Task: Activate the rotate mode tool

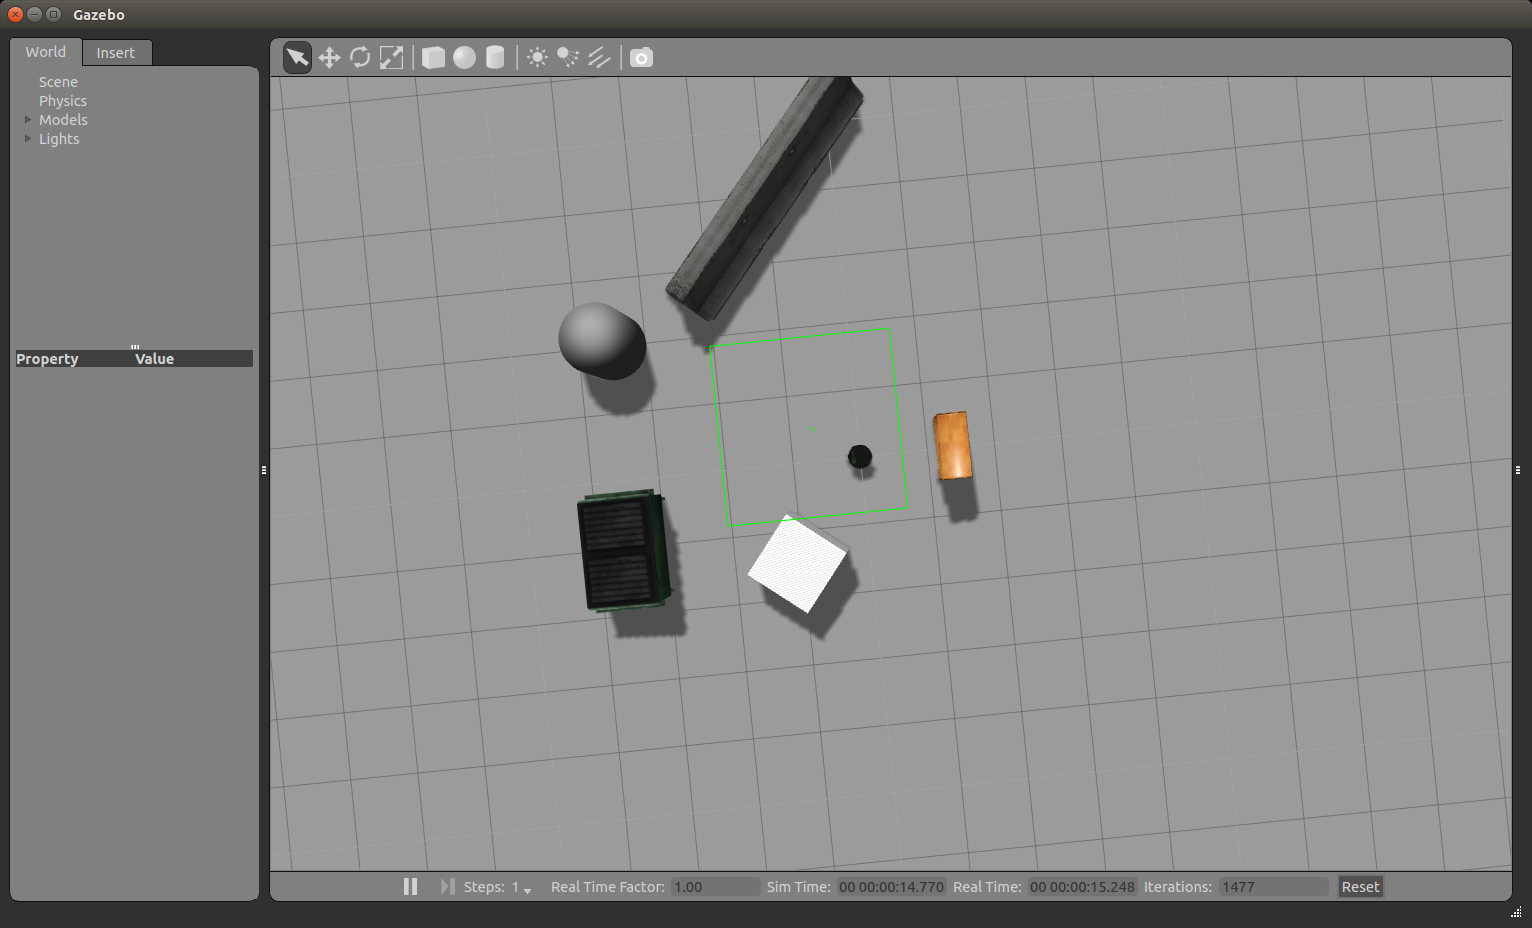Action: pyautogui.click(x=360, y=57)
